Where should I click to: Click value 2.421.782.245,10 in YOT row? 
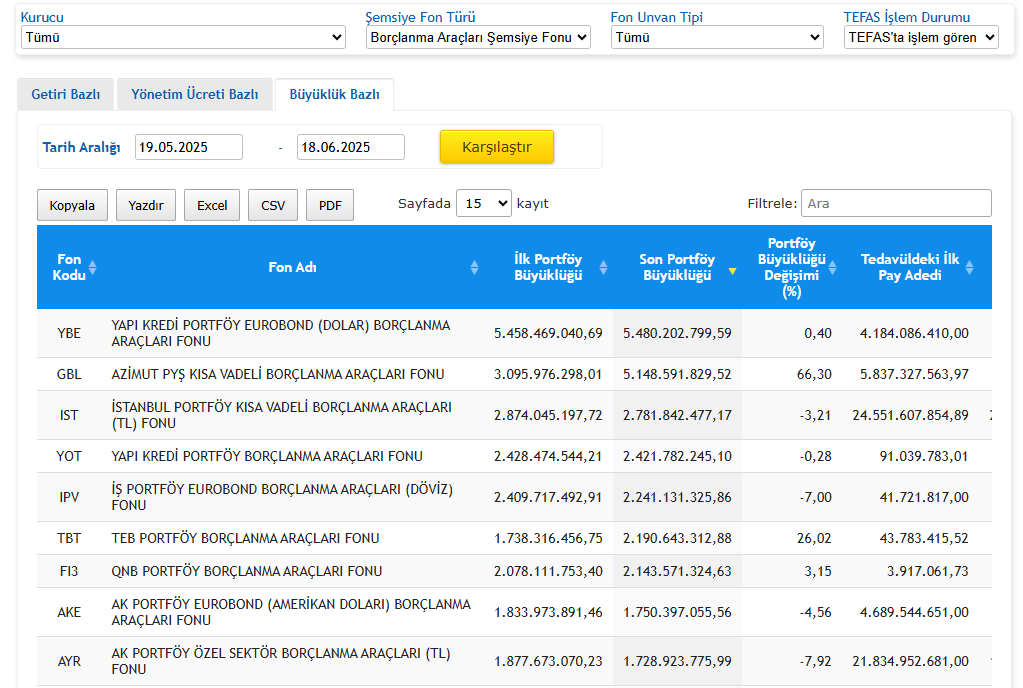coord(677,456)
